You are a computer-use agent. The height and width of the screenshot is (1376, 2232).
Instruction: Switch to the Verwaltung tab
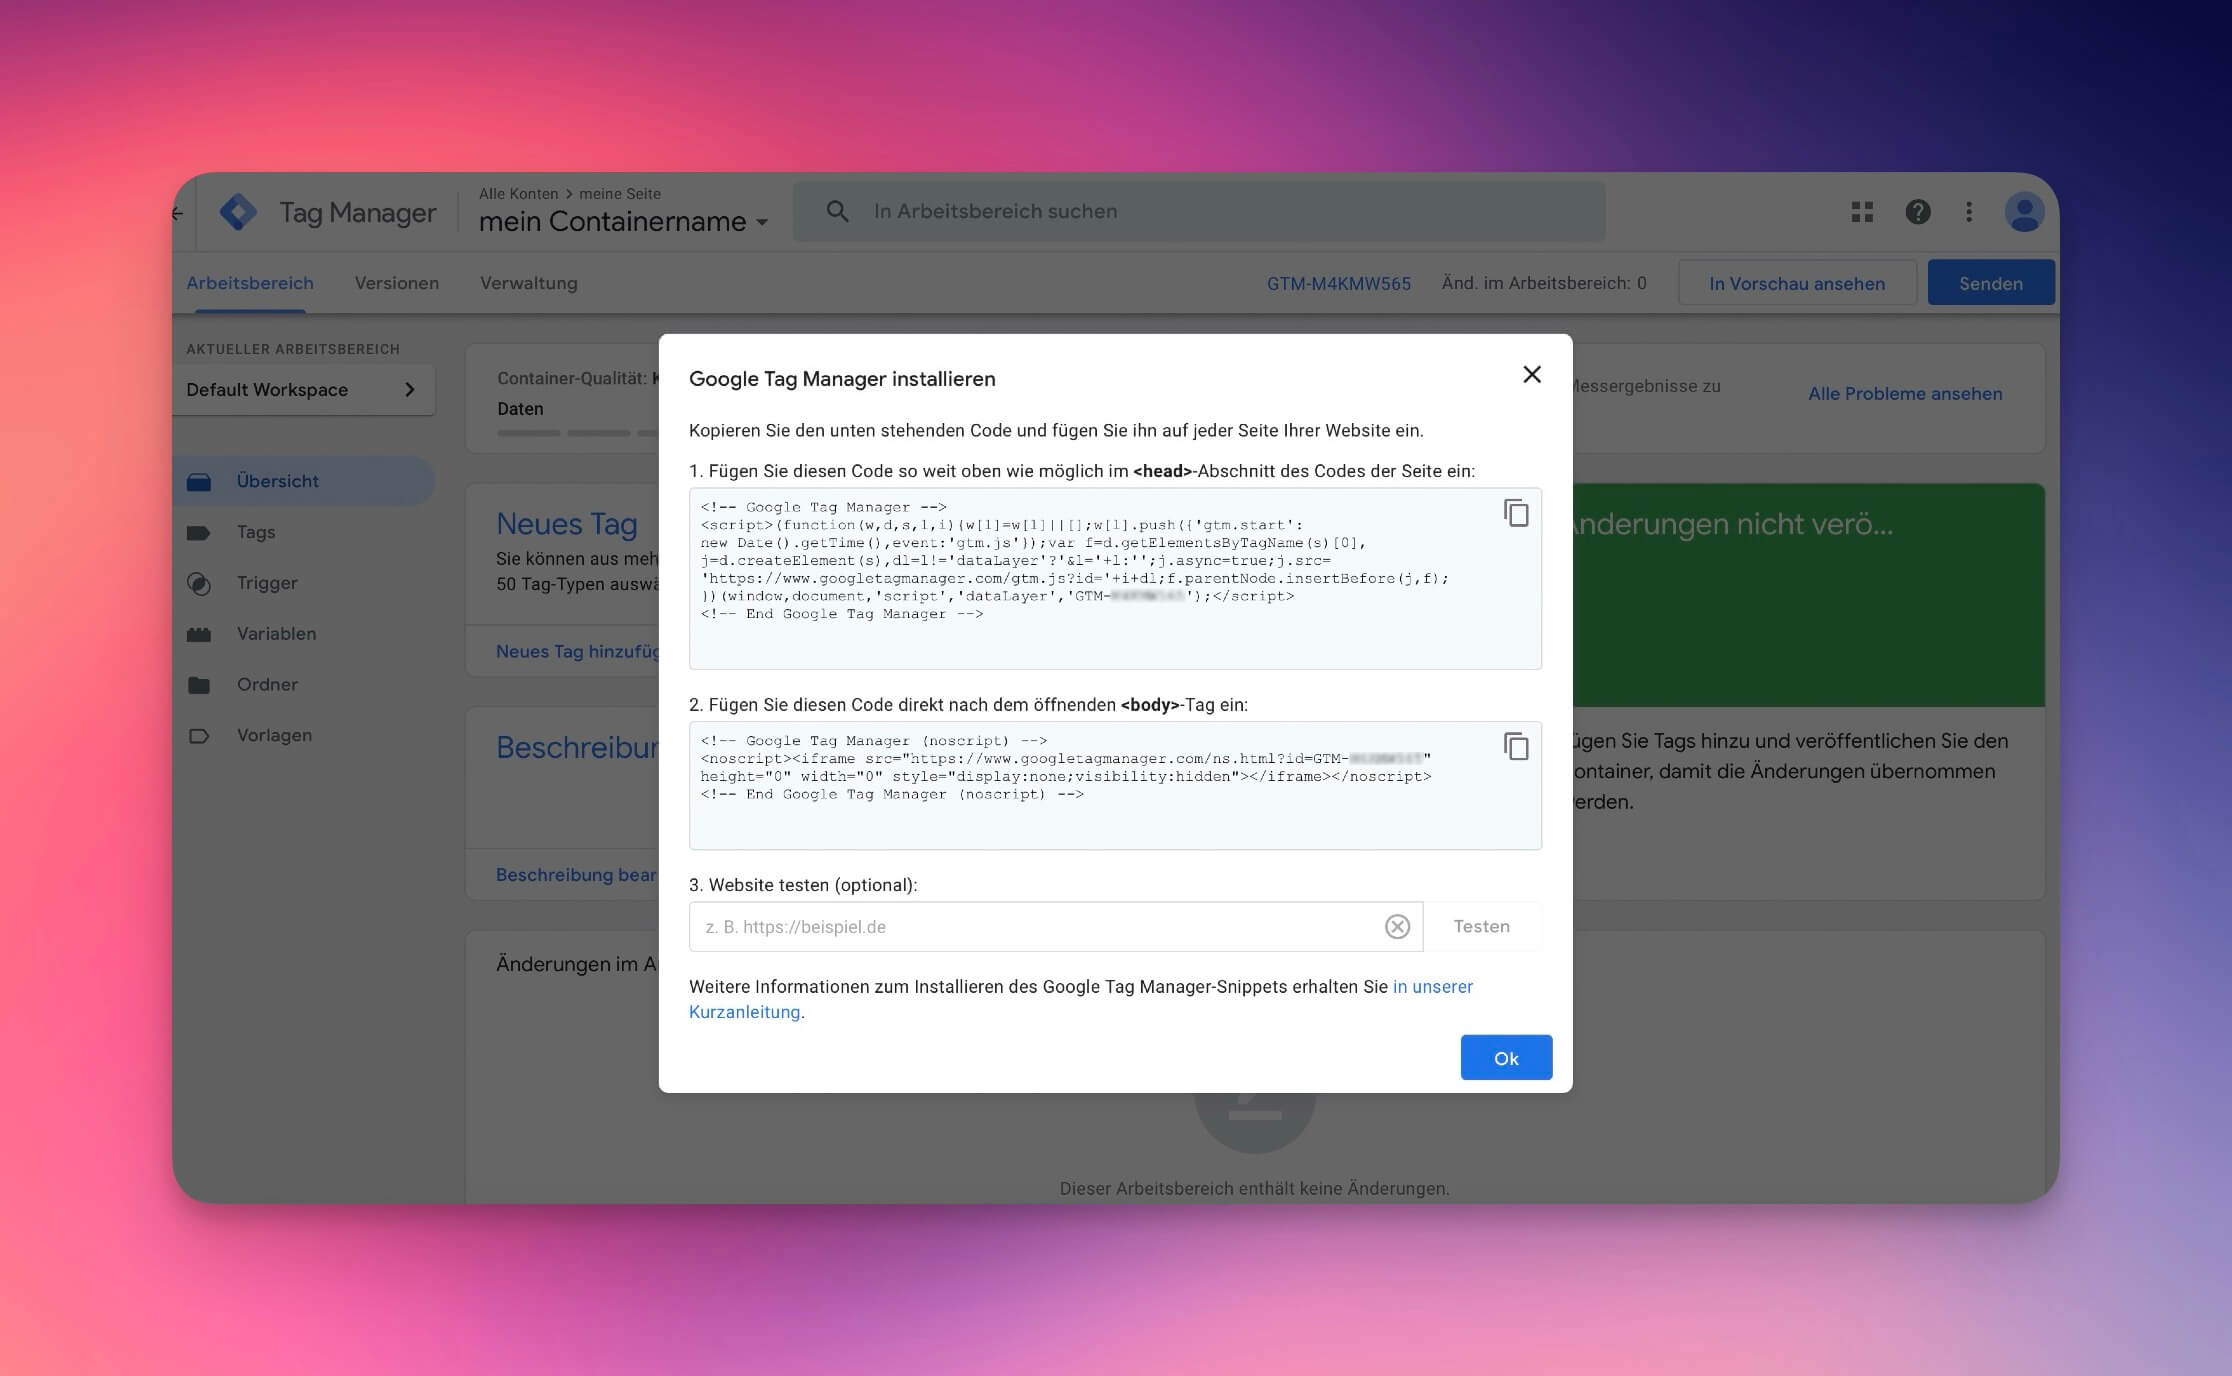pos(529,283)
